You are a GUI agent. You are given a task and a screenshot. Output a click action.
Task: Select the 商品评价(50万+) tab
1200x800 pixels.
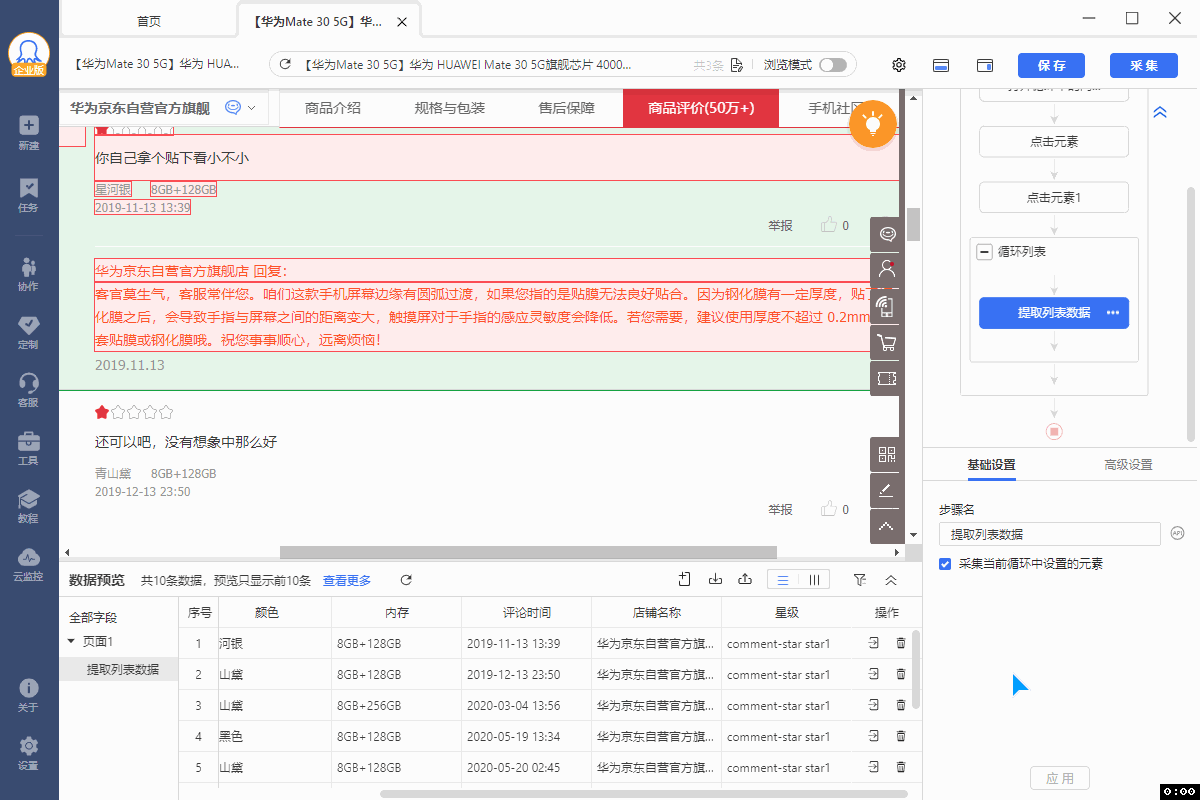[701, 108]
